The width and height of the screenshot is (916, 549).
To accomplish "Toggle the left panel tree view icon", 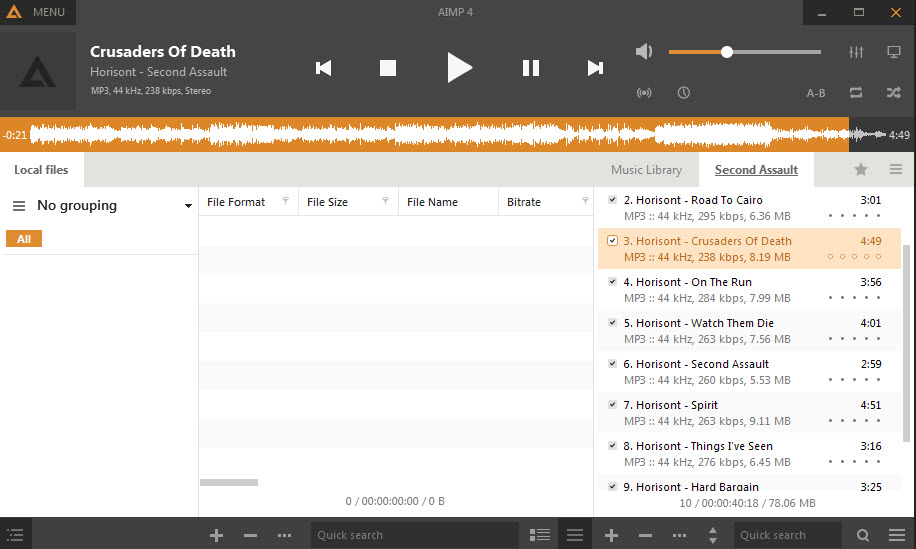I will (15, 534).
